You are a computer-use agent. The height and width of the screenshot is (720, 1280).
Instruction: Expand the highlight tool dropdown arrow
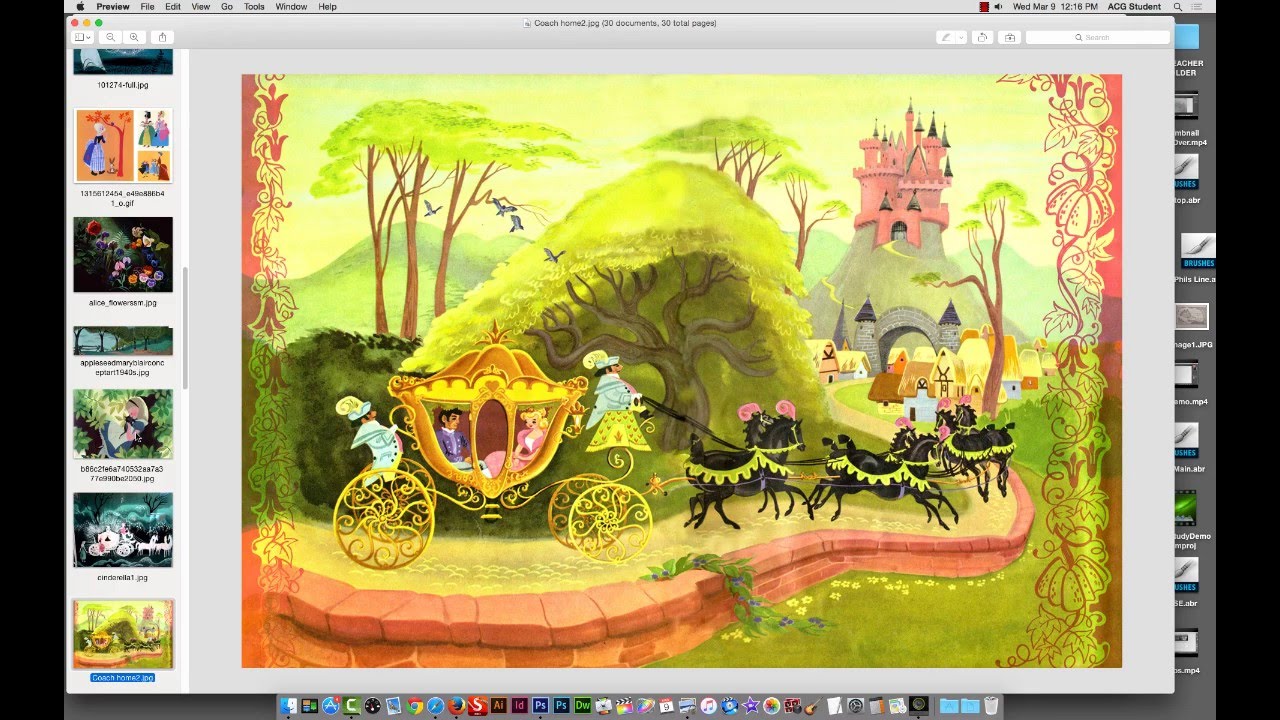click(961, 37)
